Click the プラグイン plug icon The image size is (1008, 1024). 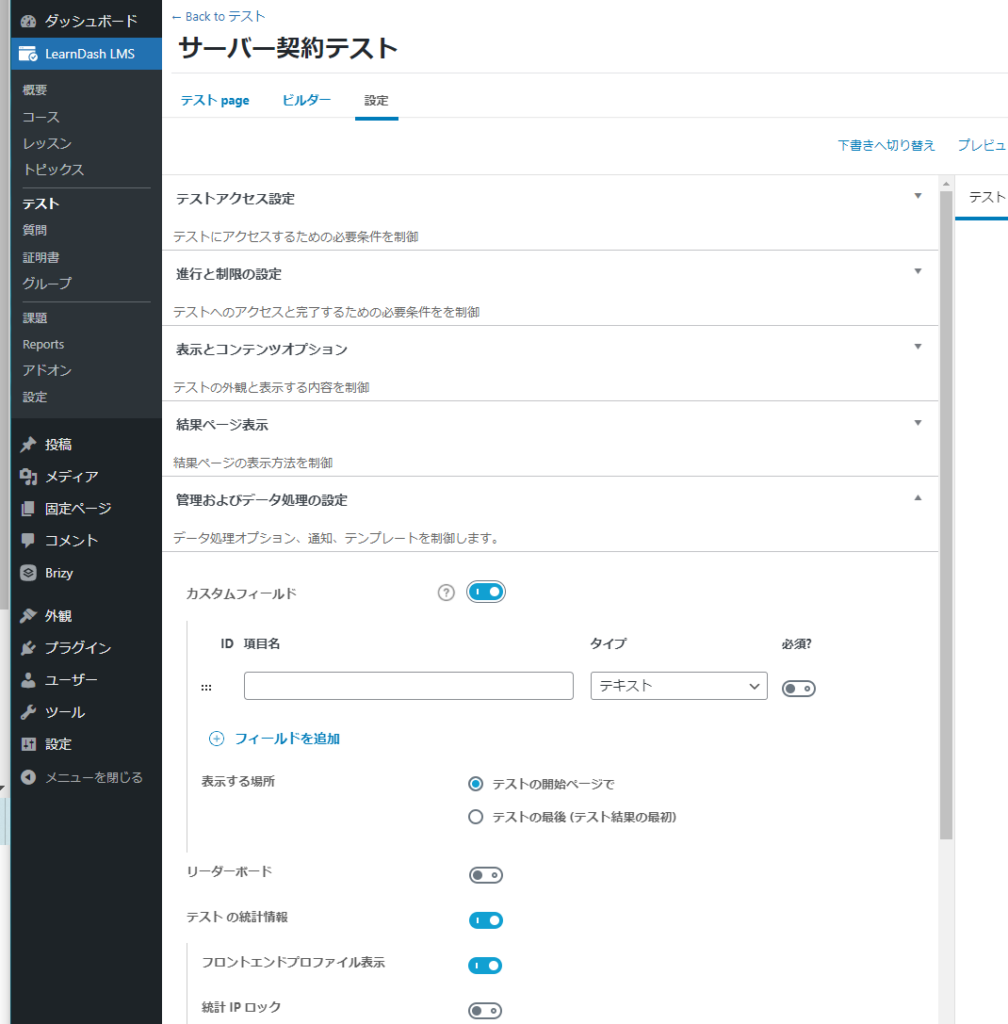28,648
